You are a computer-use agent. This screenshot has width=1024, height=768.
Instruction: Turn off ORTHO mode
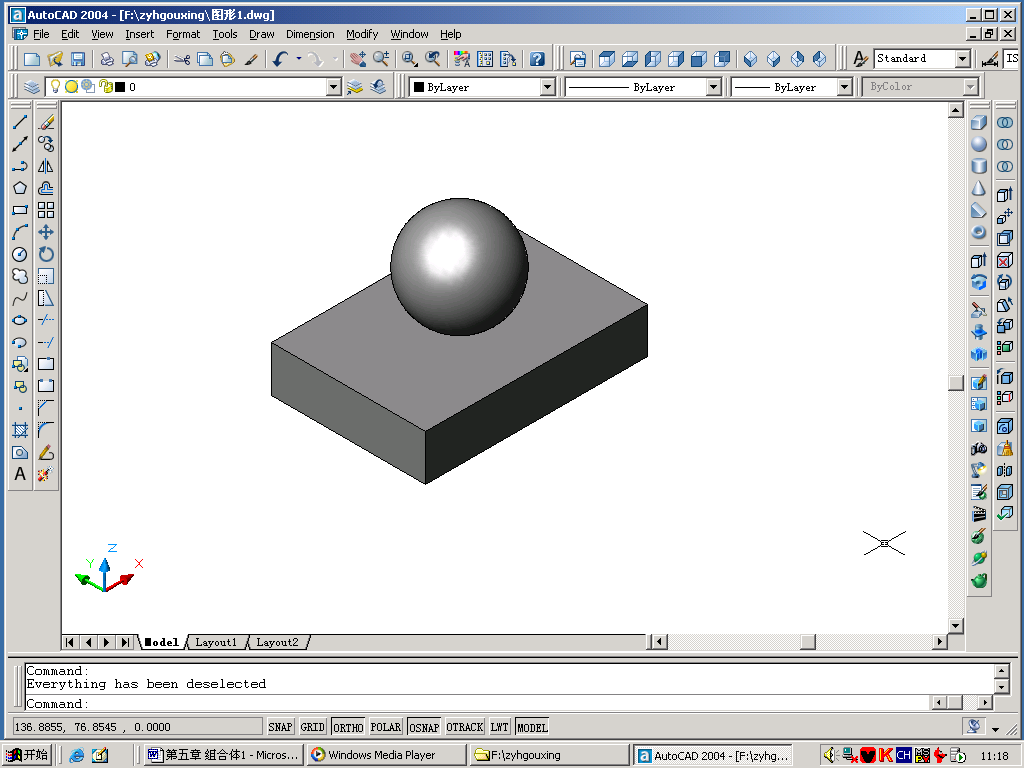coord(348,727)
